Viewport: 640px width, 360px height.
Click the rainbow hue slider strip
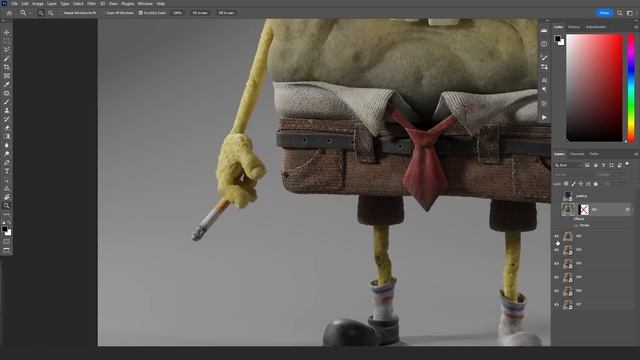click(x=631, y=88)
